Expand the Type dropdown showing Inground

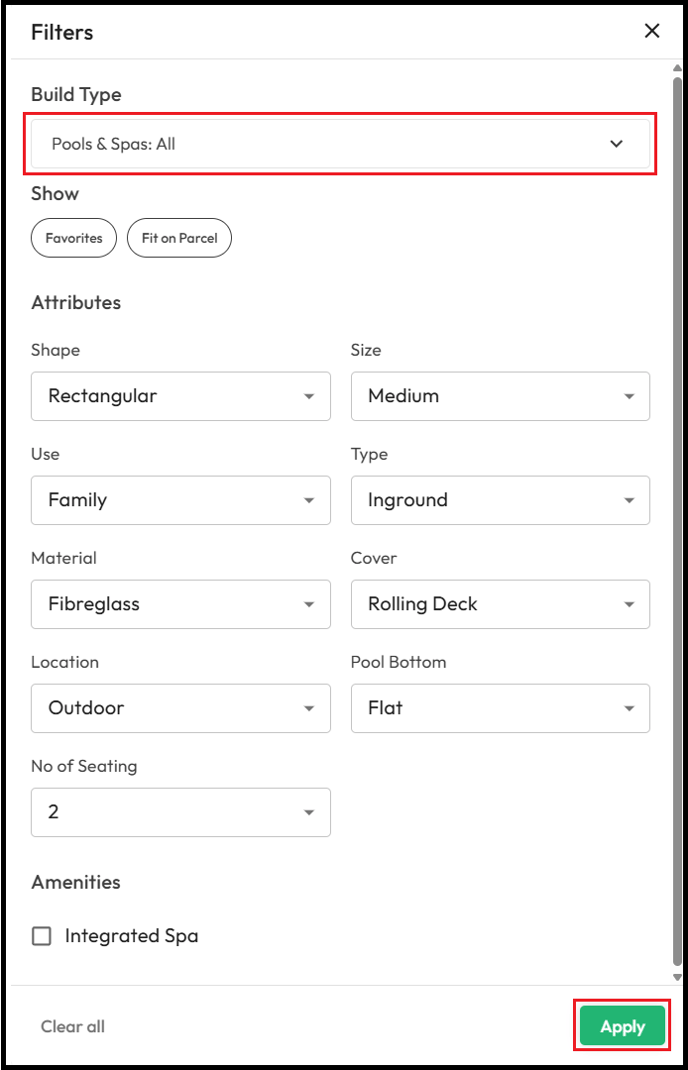point(500,500)
